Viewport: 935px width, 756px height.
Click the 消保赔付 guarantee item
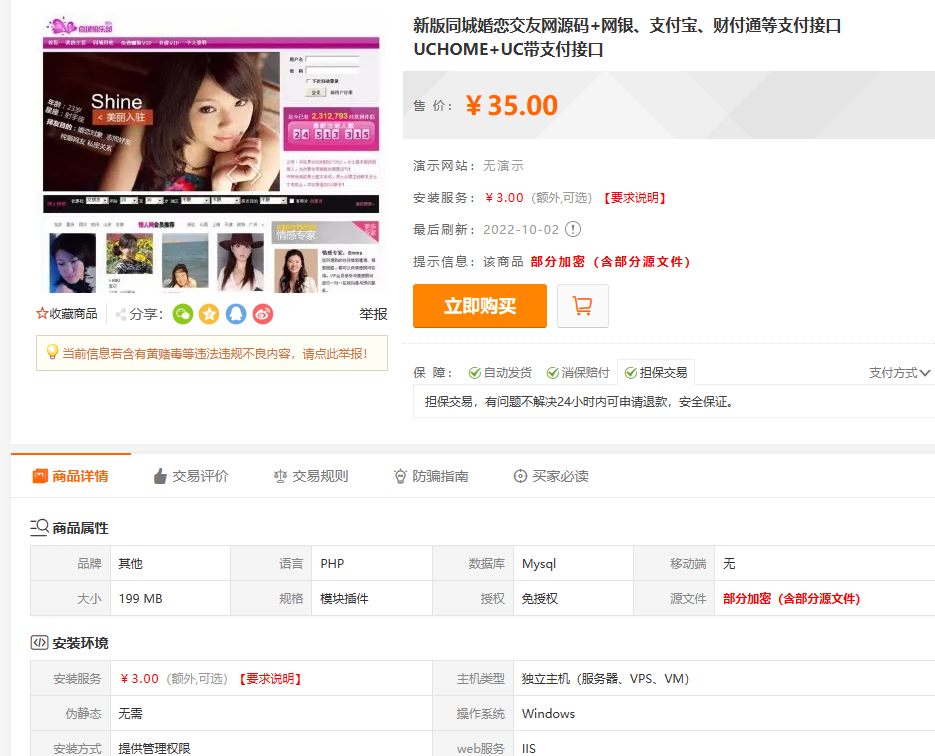click(x=578, y=373)
